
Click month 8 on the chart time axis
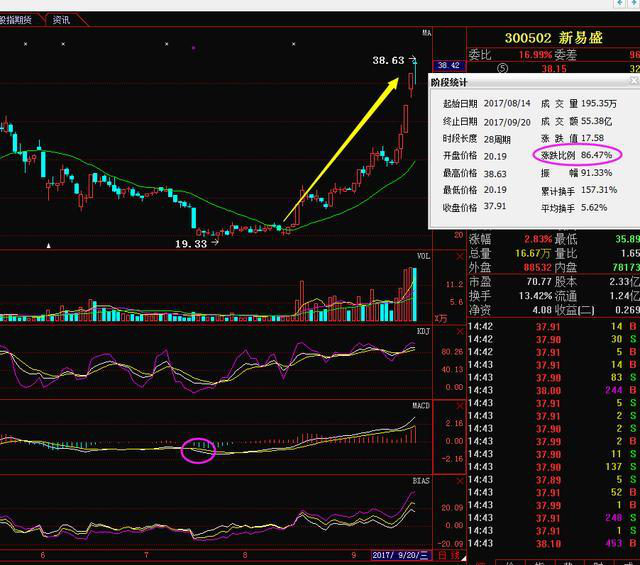(245, 555)
